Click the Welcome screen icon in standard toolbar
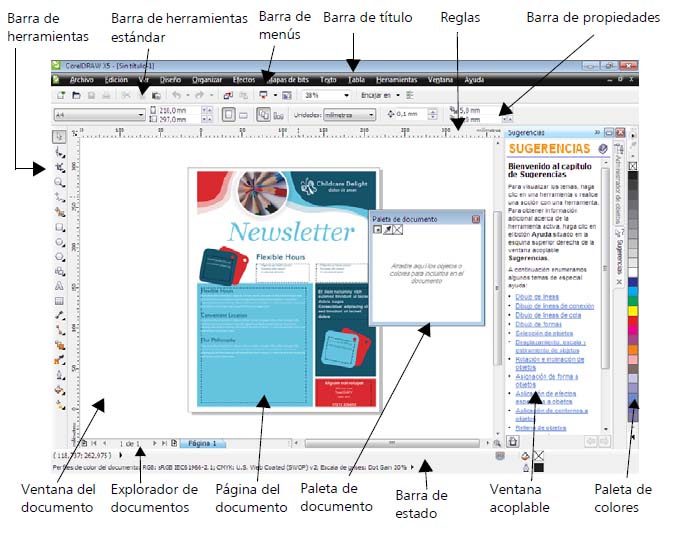The image size is (676, 540). (x=287, y=95)
